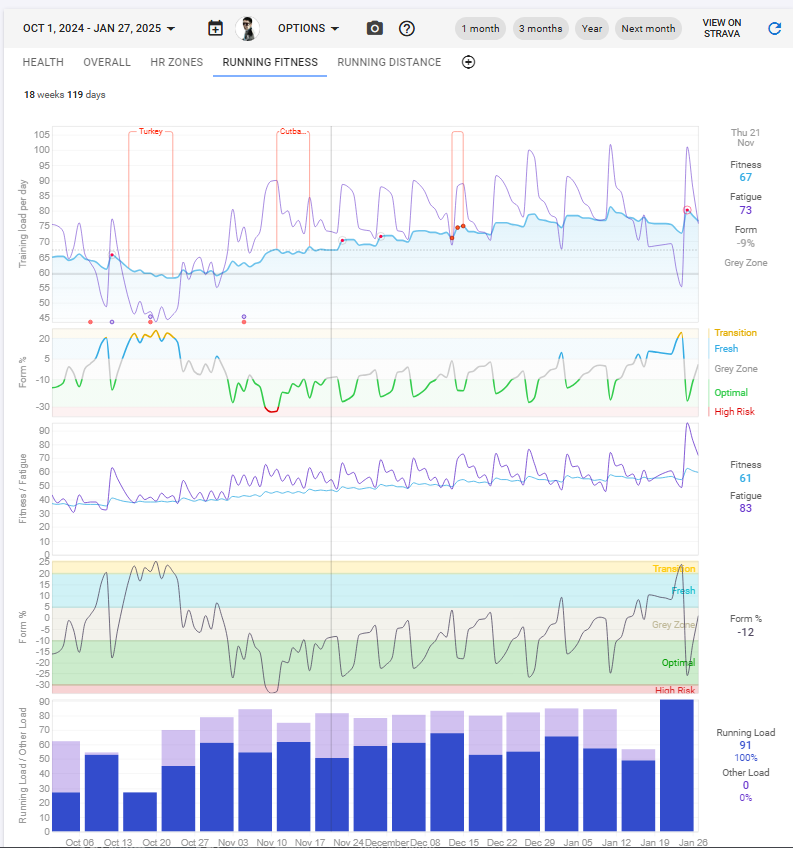Open the OPTIONS dropdown menu
Viewport: 793px width, 848px height.
[x=308, y=29]
